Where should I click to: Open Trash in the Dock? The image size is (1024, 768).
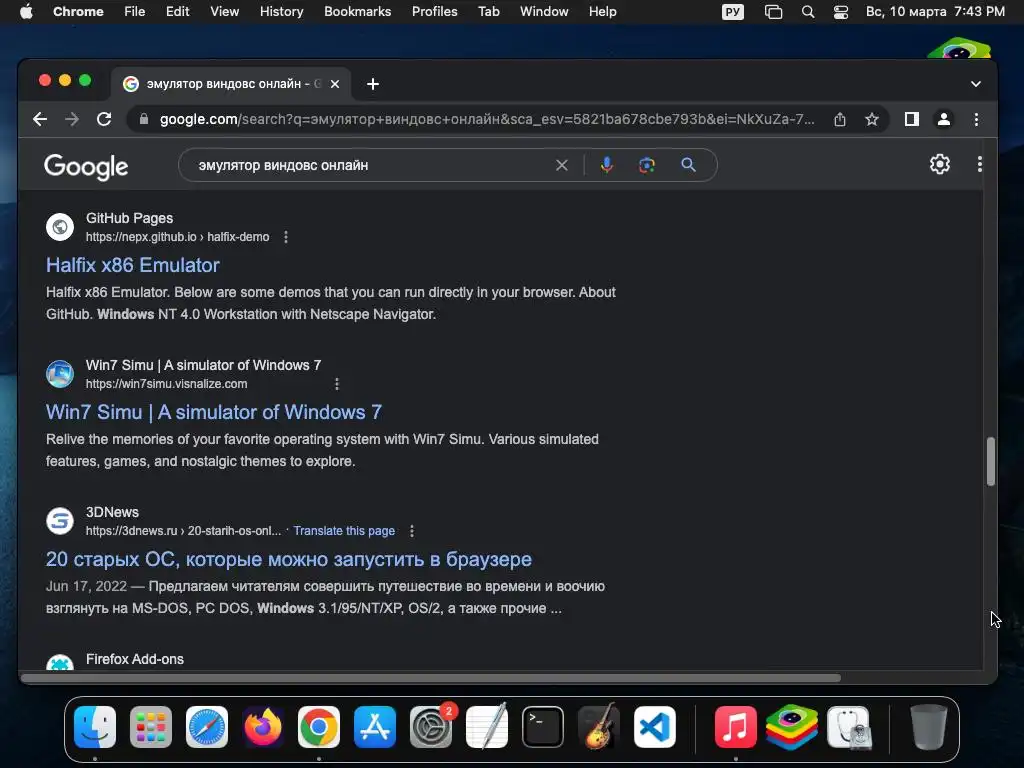pyautogui.click(x=928, y=727)
